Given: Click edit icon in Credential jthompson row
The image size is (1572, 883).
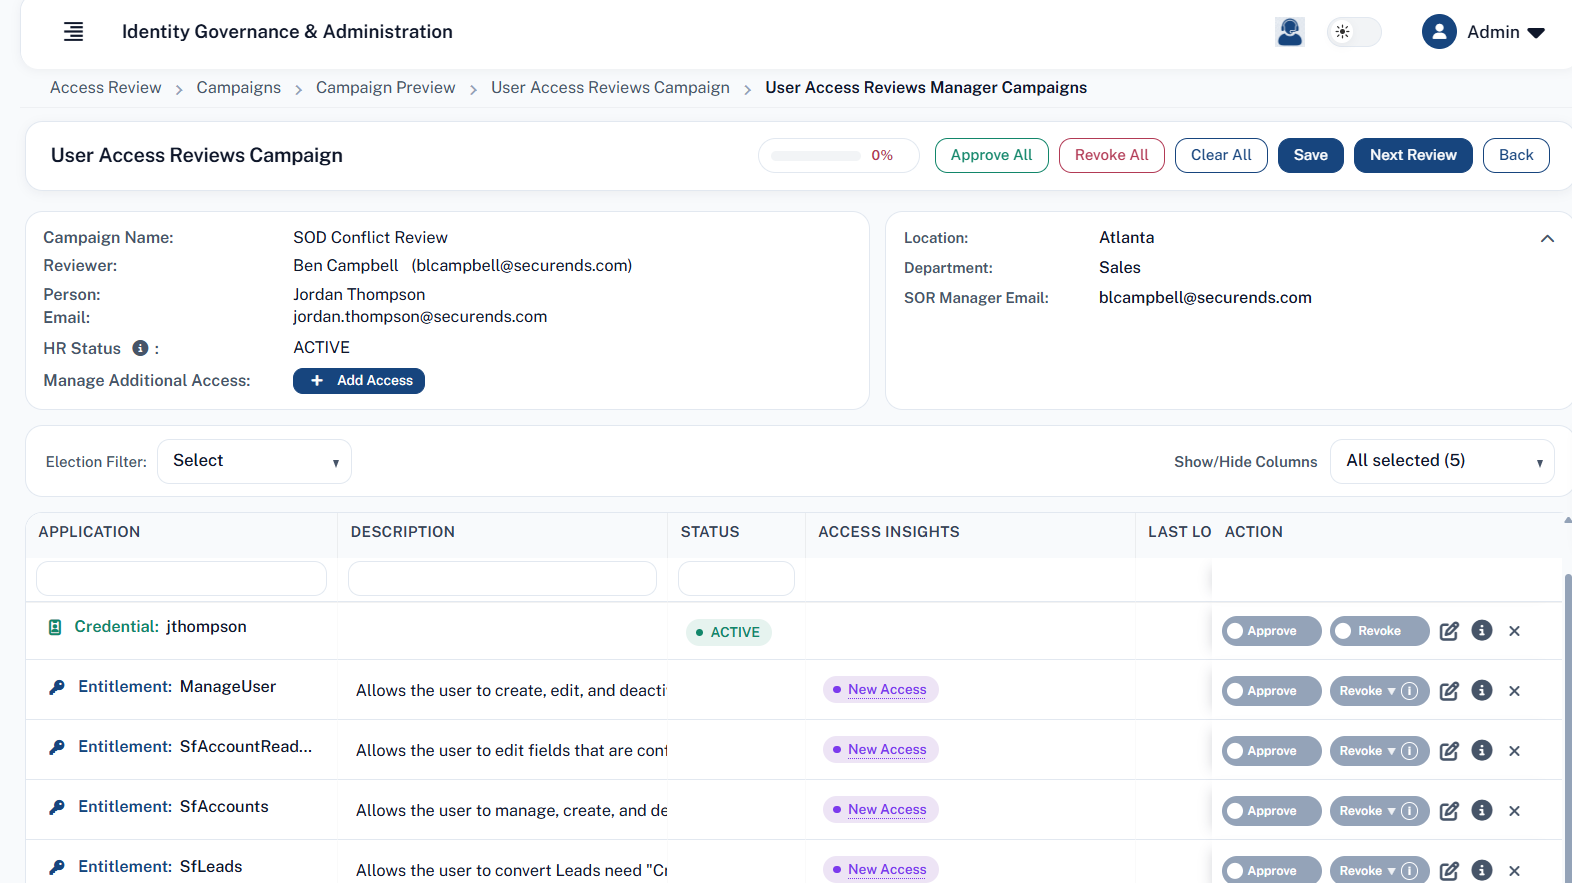Looking at the screenshot, I should 1449,631.
